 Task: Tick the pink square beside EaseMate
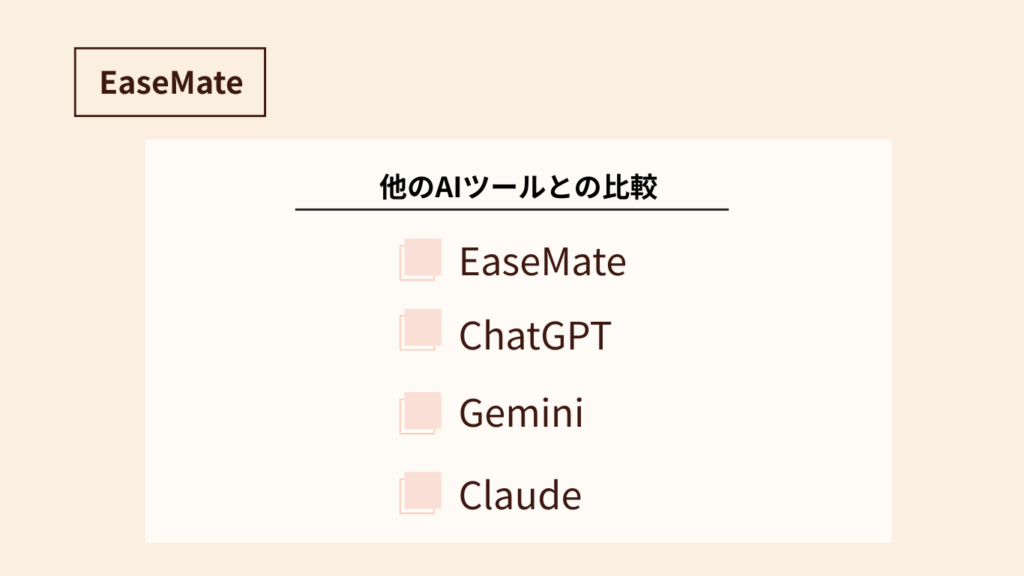point(421,259)
